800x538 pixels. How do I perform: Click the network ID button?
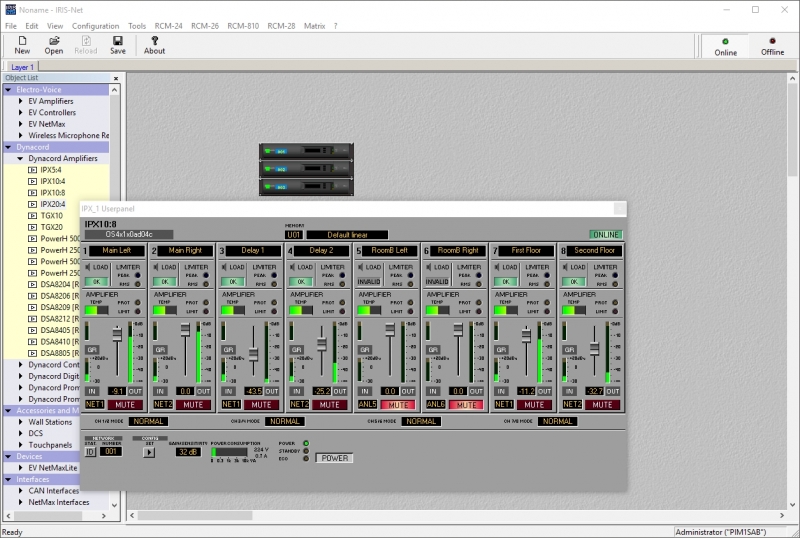[90, 452]
